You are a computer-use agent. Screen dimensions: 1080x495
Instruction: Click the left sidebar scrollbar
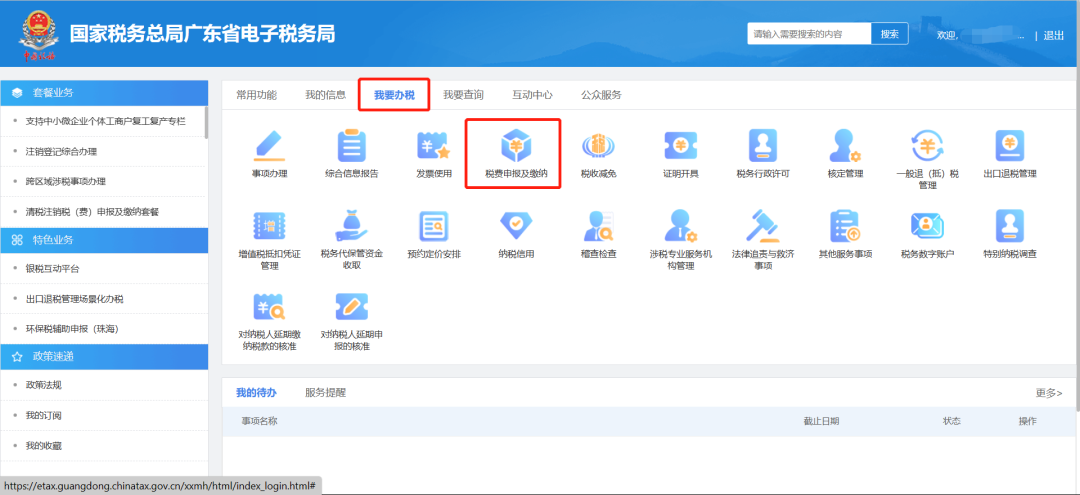point(207,123)
